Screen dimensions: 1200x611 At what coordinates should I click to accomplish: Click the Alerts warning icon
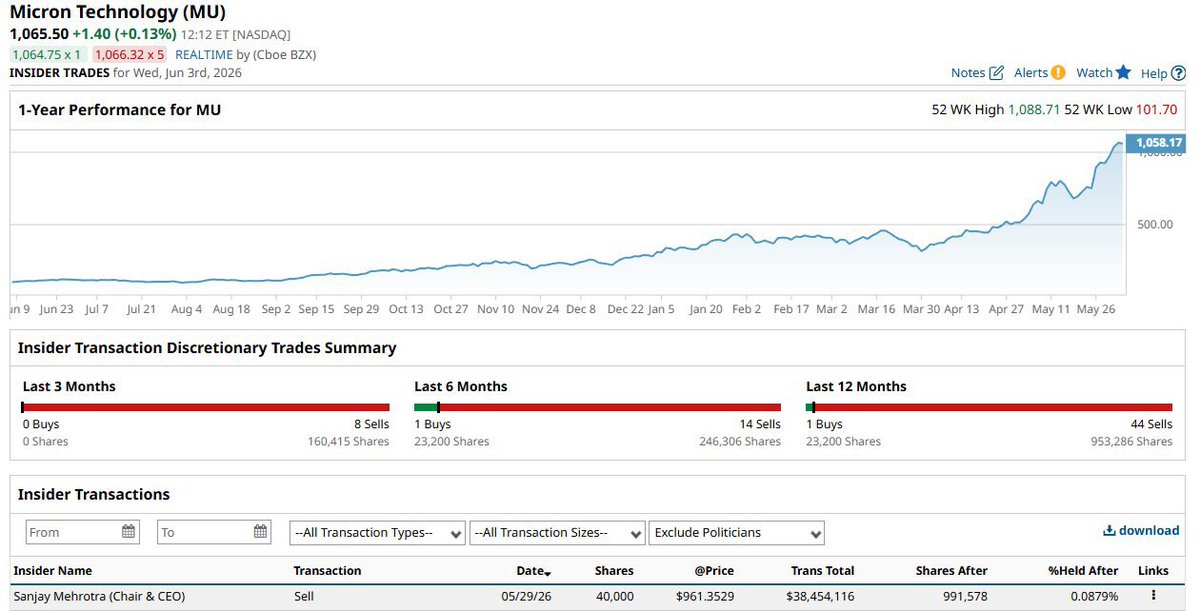click(x=1058, y=73)
